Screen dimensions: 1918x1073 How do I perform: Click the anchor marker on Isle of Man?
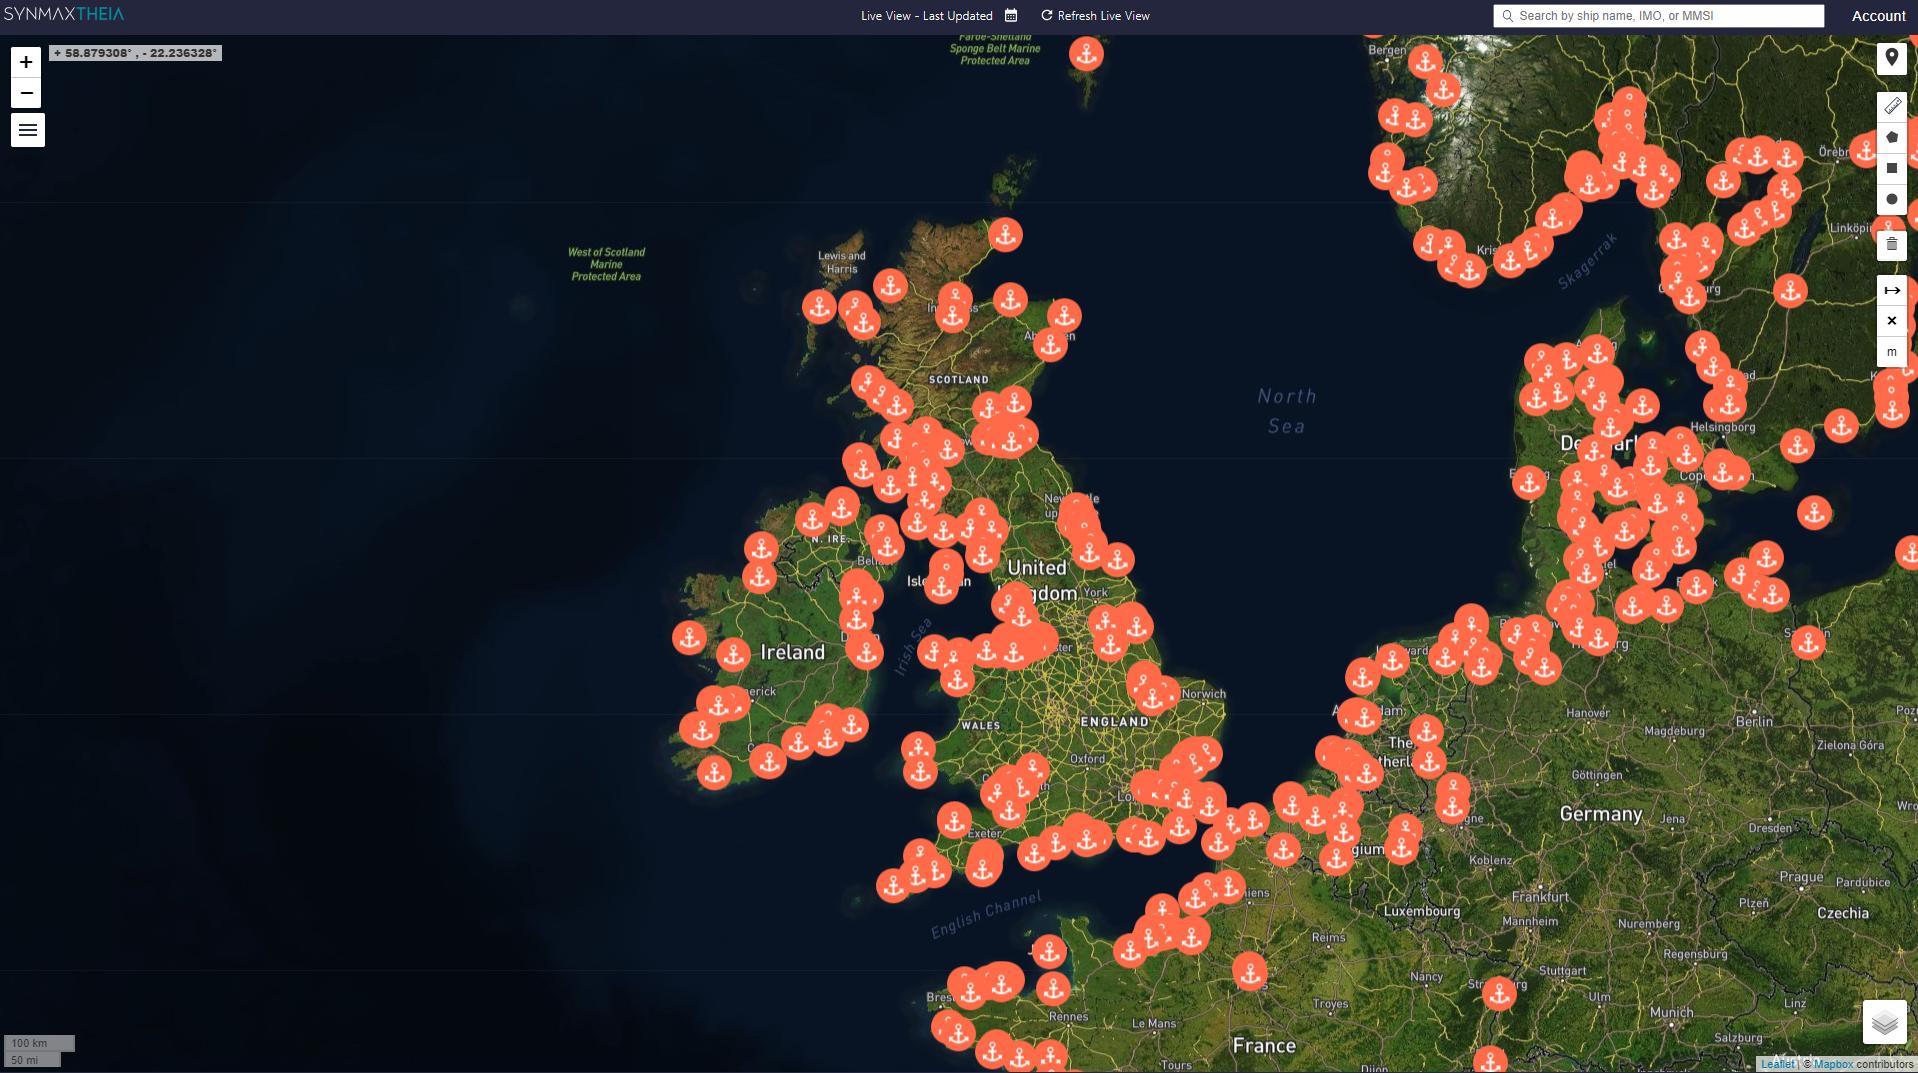[941, 586]
